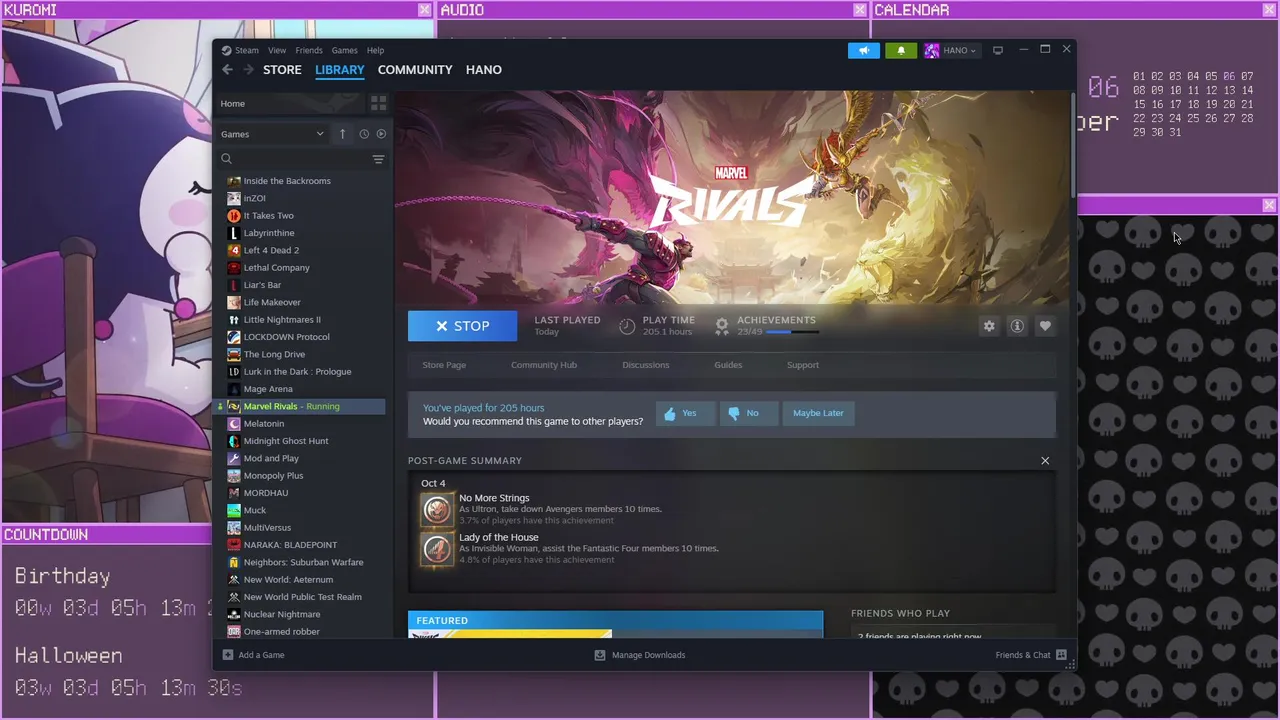Filter games by recent activity clock icon
The image size is (1280, 720).
(364, 134)
